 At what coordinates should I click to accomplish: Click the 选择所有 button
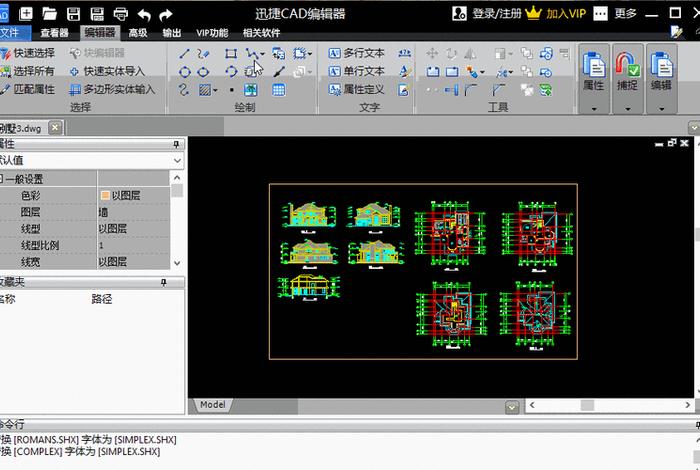[x=28, y=71]
